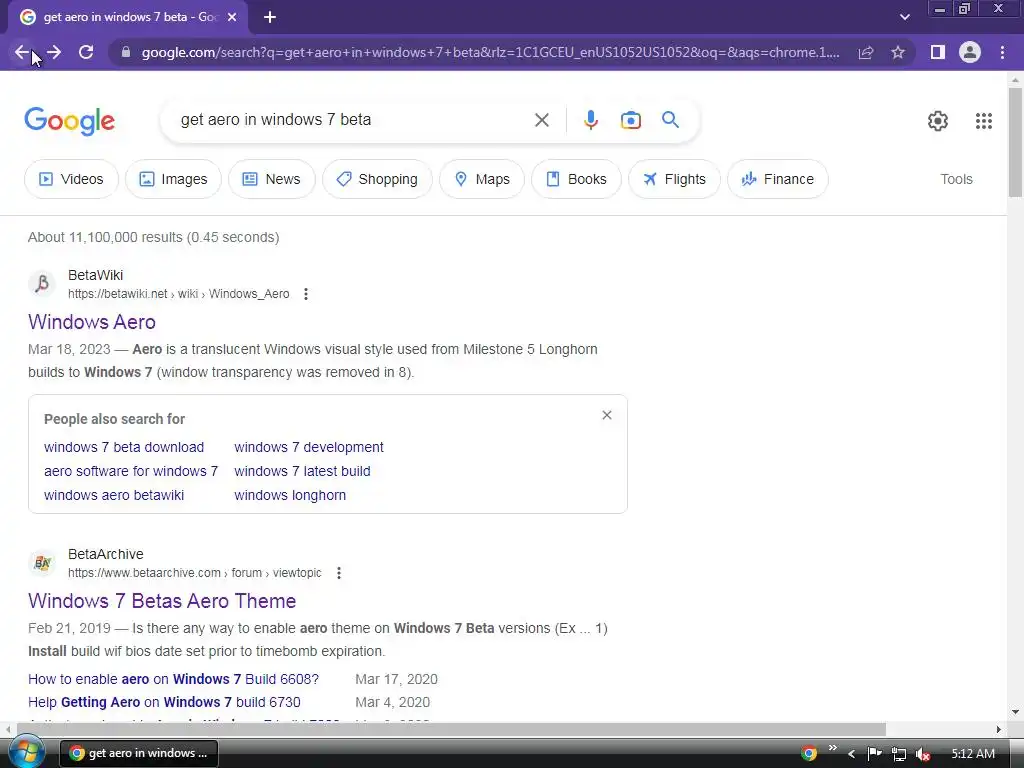Open the 'Windows Aero' BetaWiki result
Image resolution: width=1024 pixels, height=768 pixels.
point(92,322)
